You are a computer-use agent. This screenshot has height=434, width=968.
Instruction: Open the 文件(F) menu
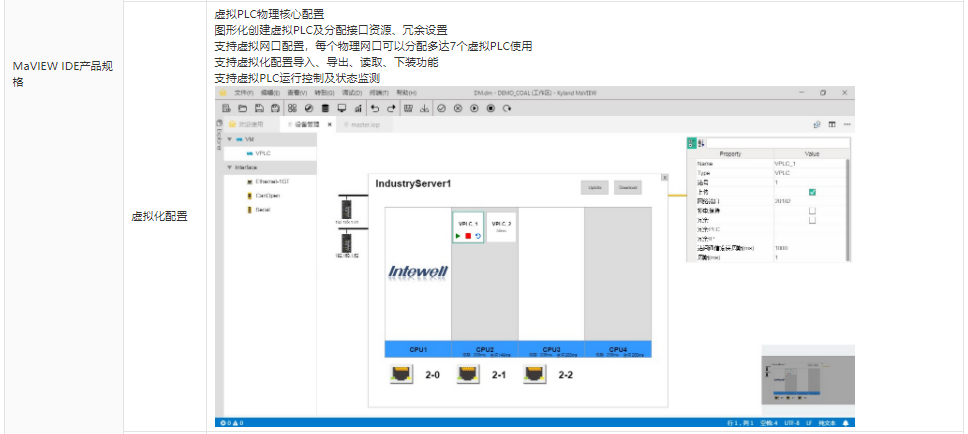click(243, 92)
